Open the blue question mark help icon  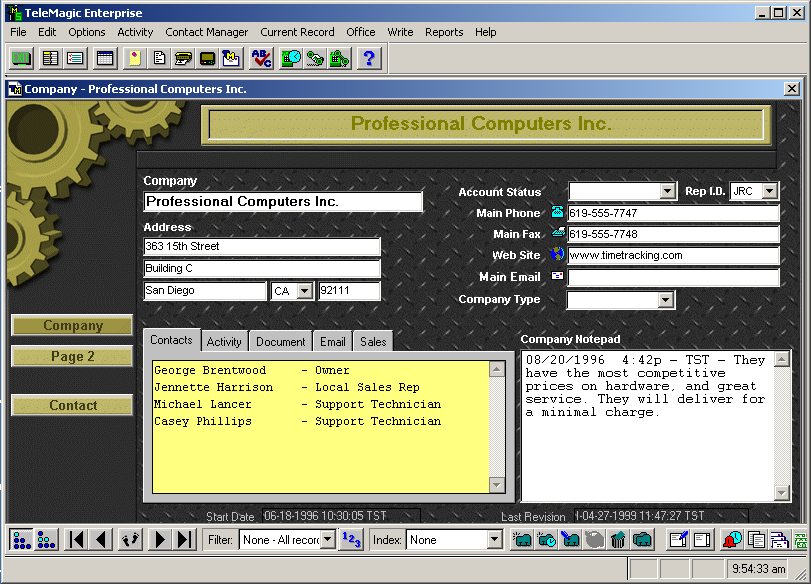(369, 58)
